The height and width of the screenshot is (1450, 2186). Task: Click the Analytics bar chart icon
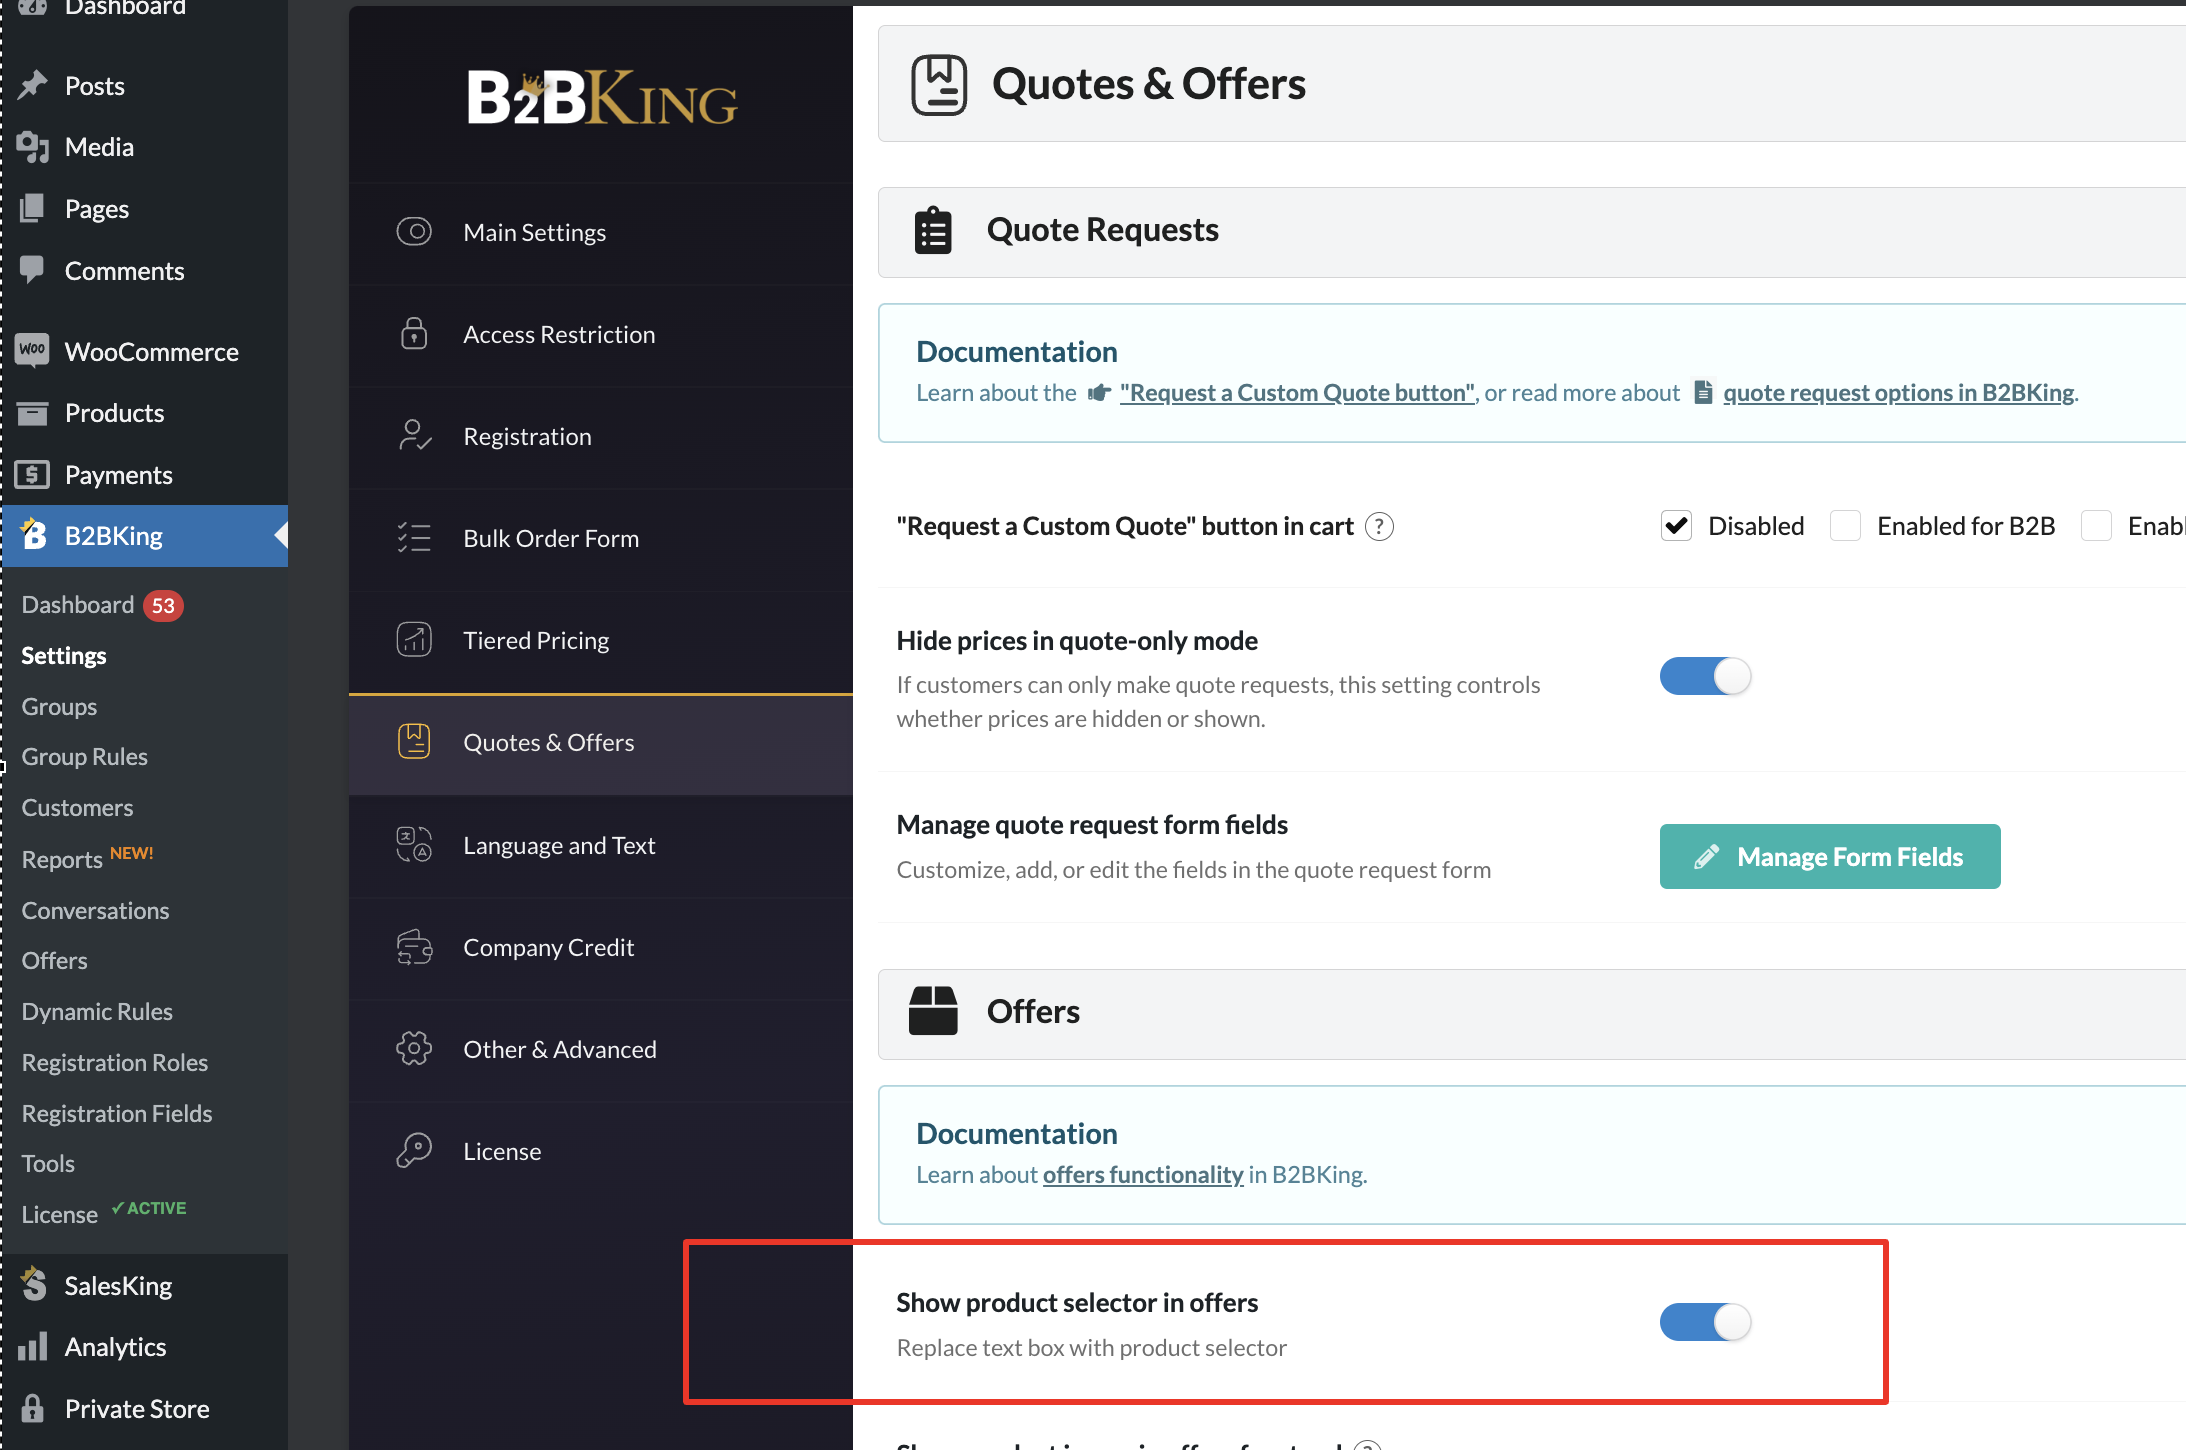click(33, 1346)
